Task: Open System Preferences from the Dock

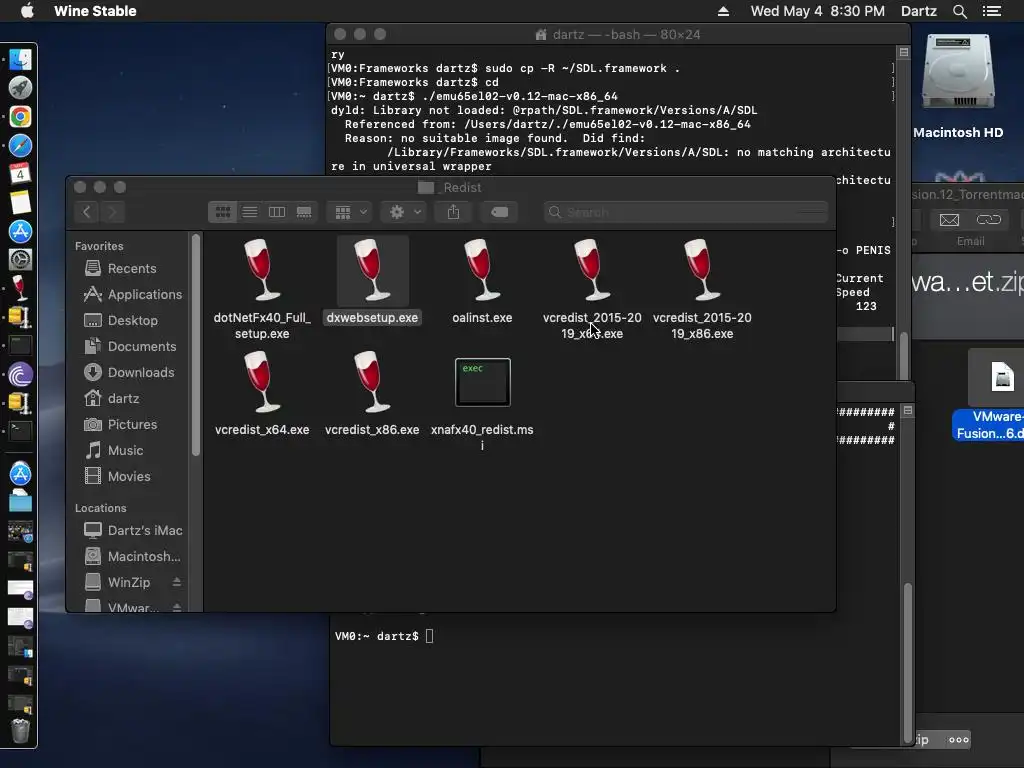Action: (20, 260)
